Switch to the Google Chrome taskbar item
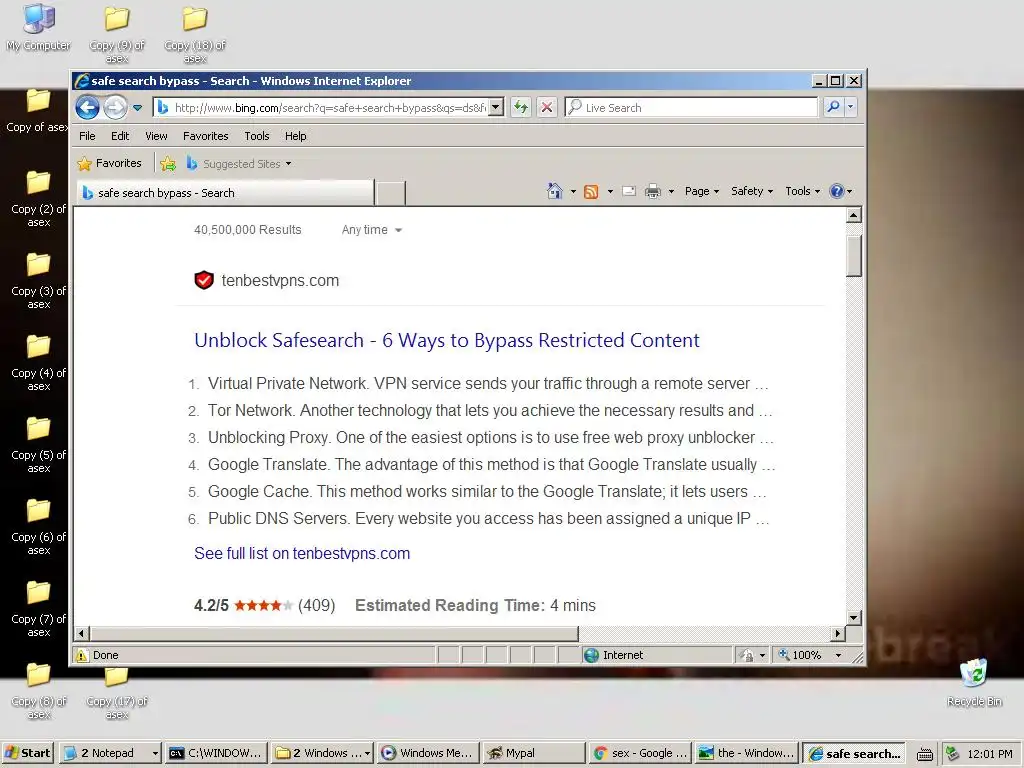Viewport: 1024px width, 768px height. (x=639, y=753)
